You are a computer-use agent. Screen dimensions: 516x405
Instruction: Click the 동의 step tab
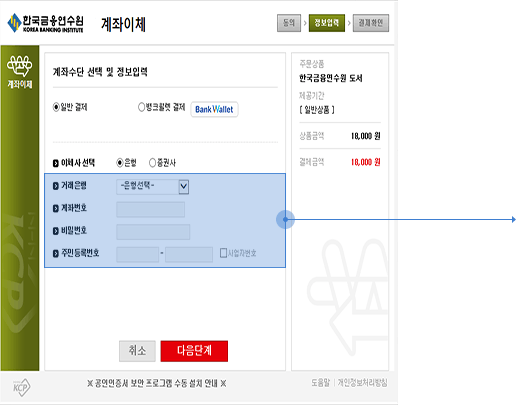pos(289,23)
